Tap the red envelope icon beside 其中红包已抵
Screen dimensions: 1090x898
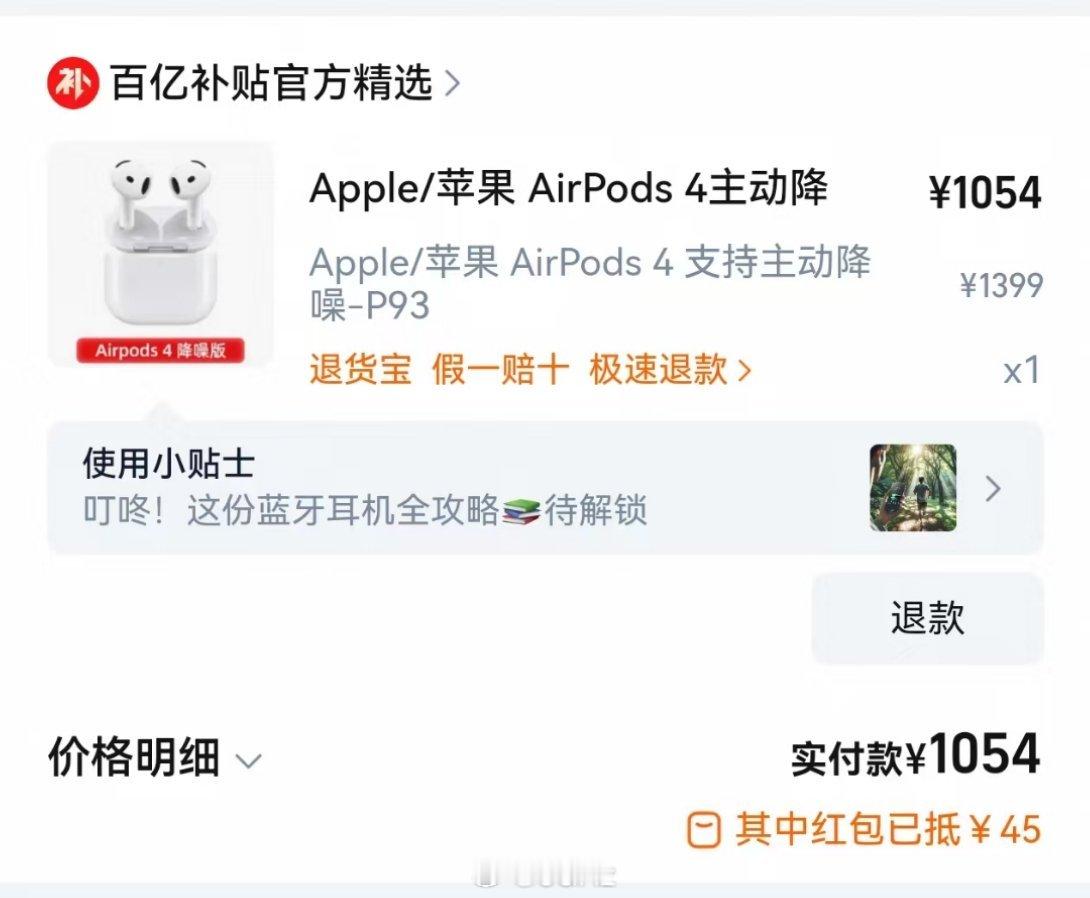tap(703, 830)
